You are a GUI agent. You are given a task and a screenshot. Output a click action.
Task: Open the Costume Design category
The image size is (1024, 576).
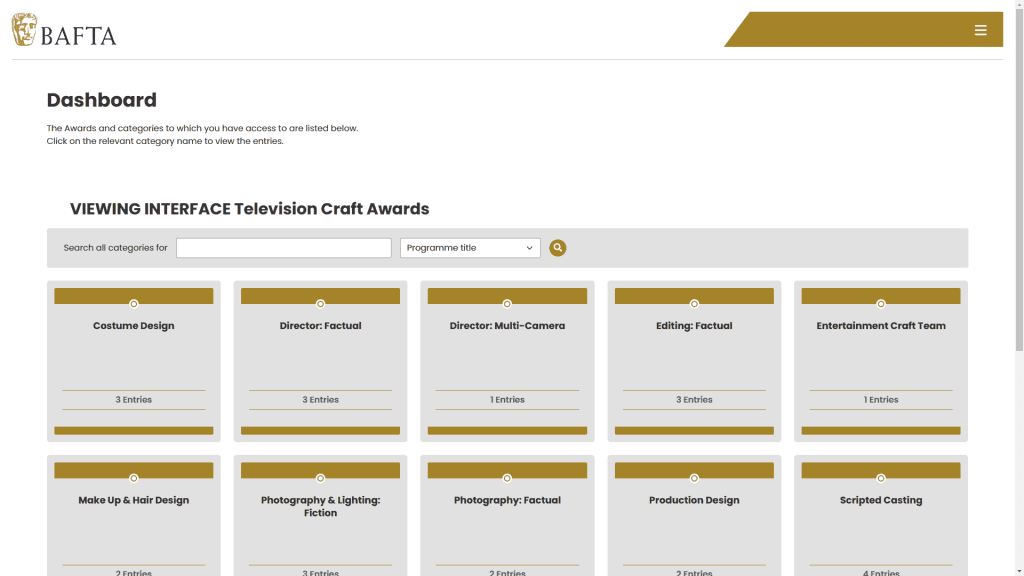point(134,326)
